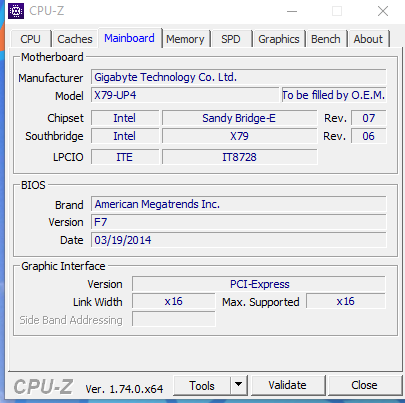The height and width of the screenshot is (403, 405).
Task: Open the SPD tab
Action: 231,39
